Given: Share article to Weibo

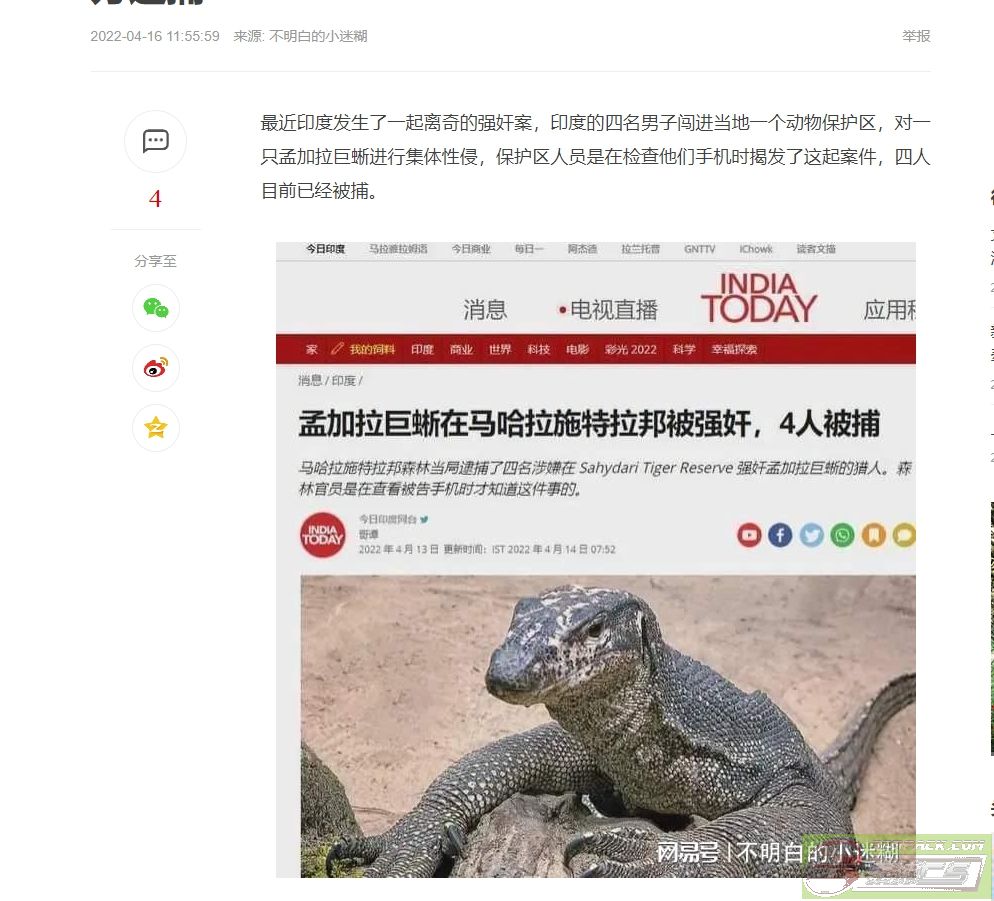Looking at the screenshot, I should click(155, 368).
